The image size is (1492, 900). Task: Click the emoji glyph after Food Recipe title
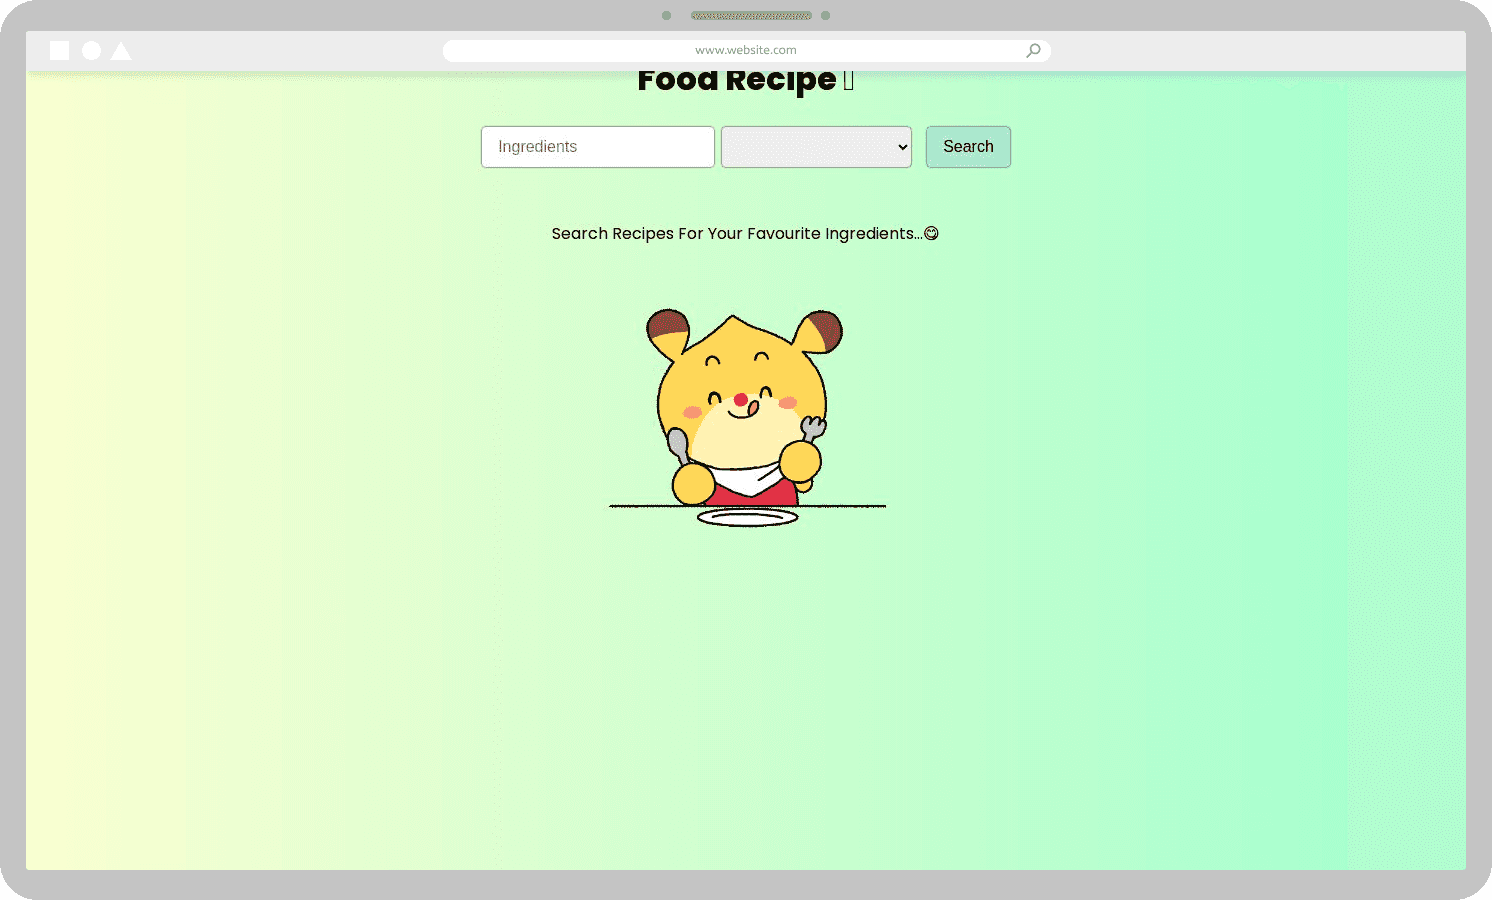click(848, 81)
